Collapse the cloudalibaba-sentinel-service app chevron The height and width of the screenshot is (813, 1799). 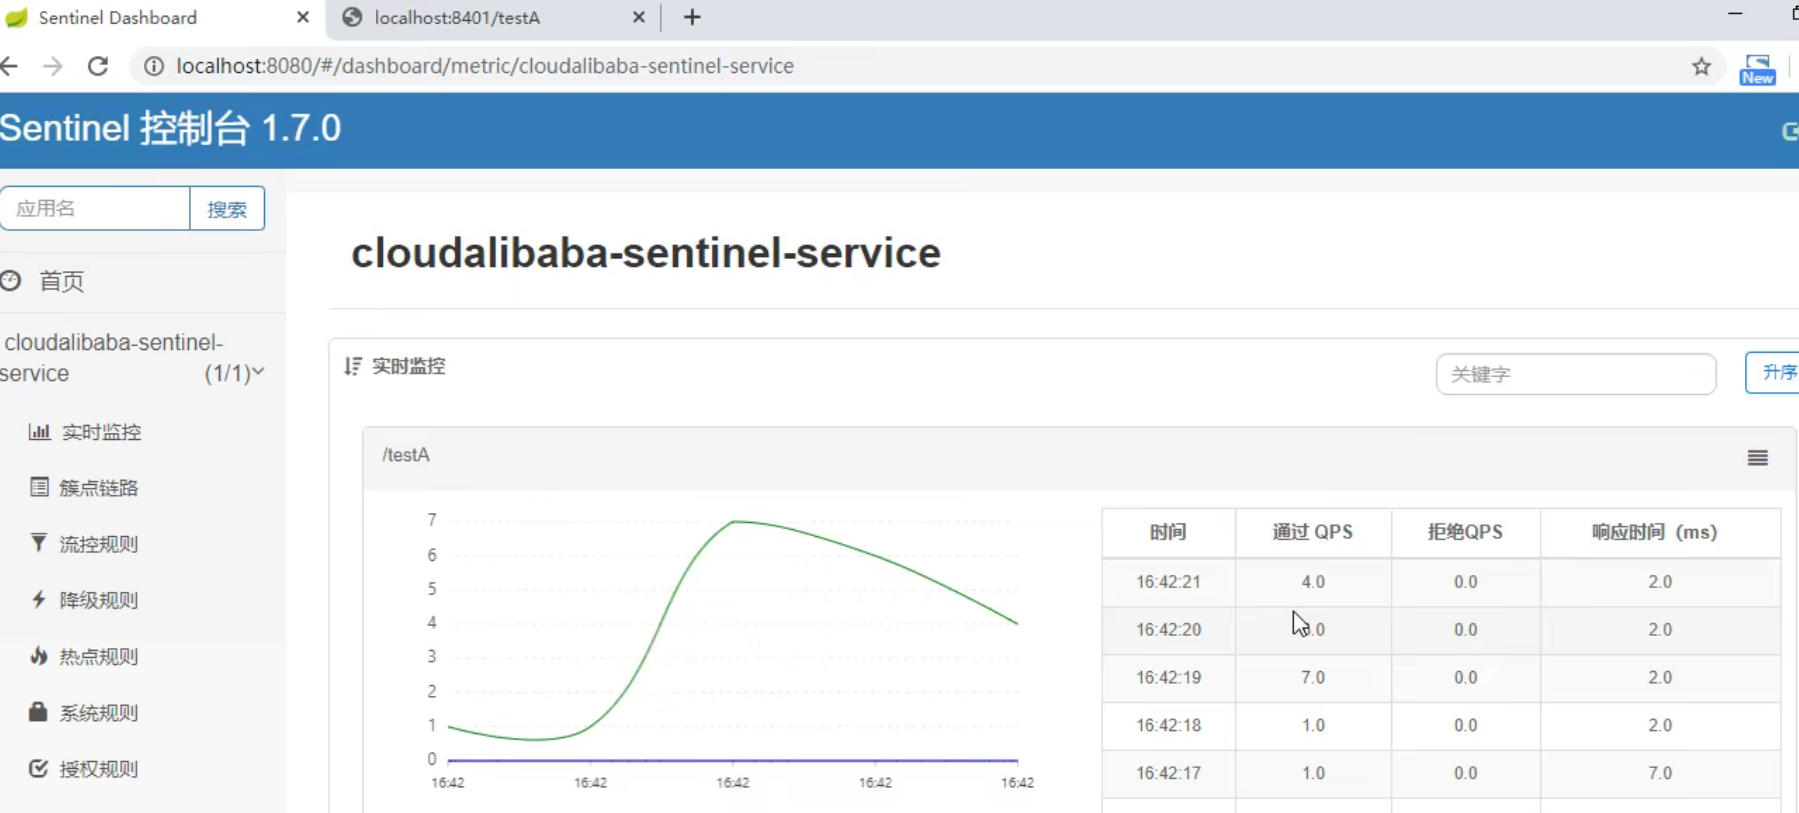(x=258, y=372)
